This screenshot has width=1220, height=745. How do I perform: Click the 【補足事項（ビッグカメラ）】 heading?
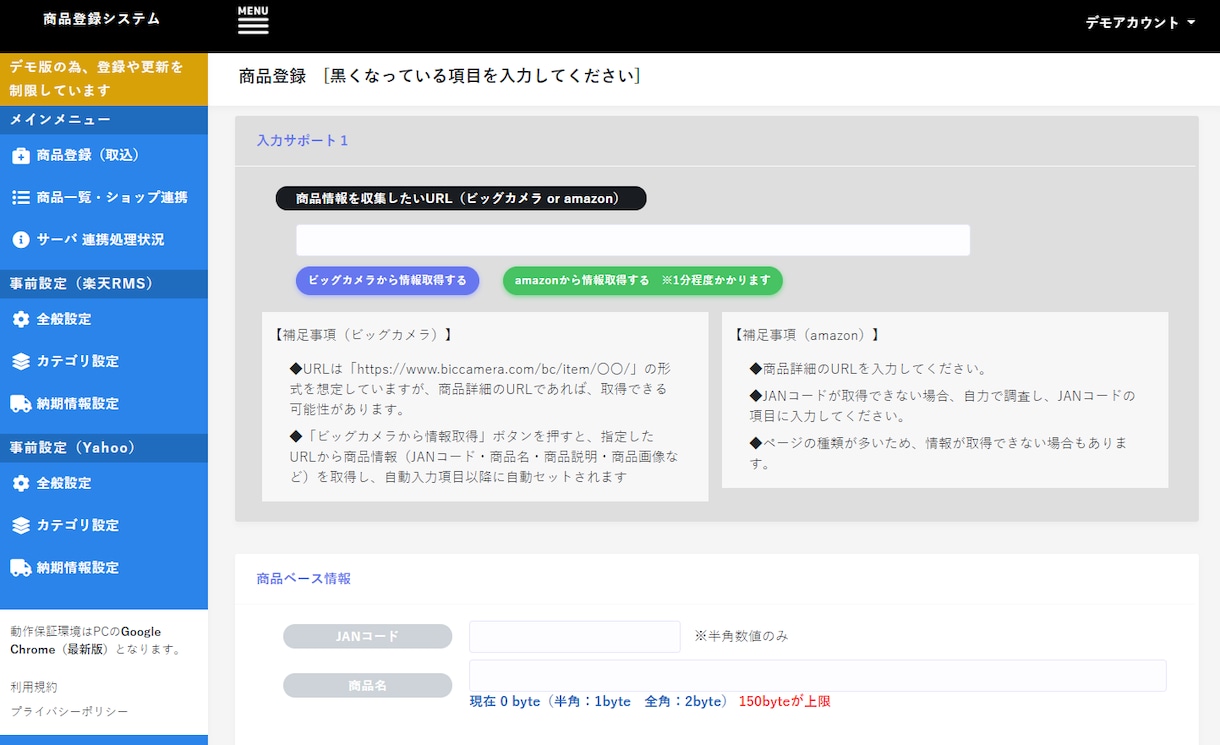[x=362, y=335]
